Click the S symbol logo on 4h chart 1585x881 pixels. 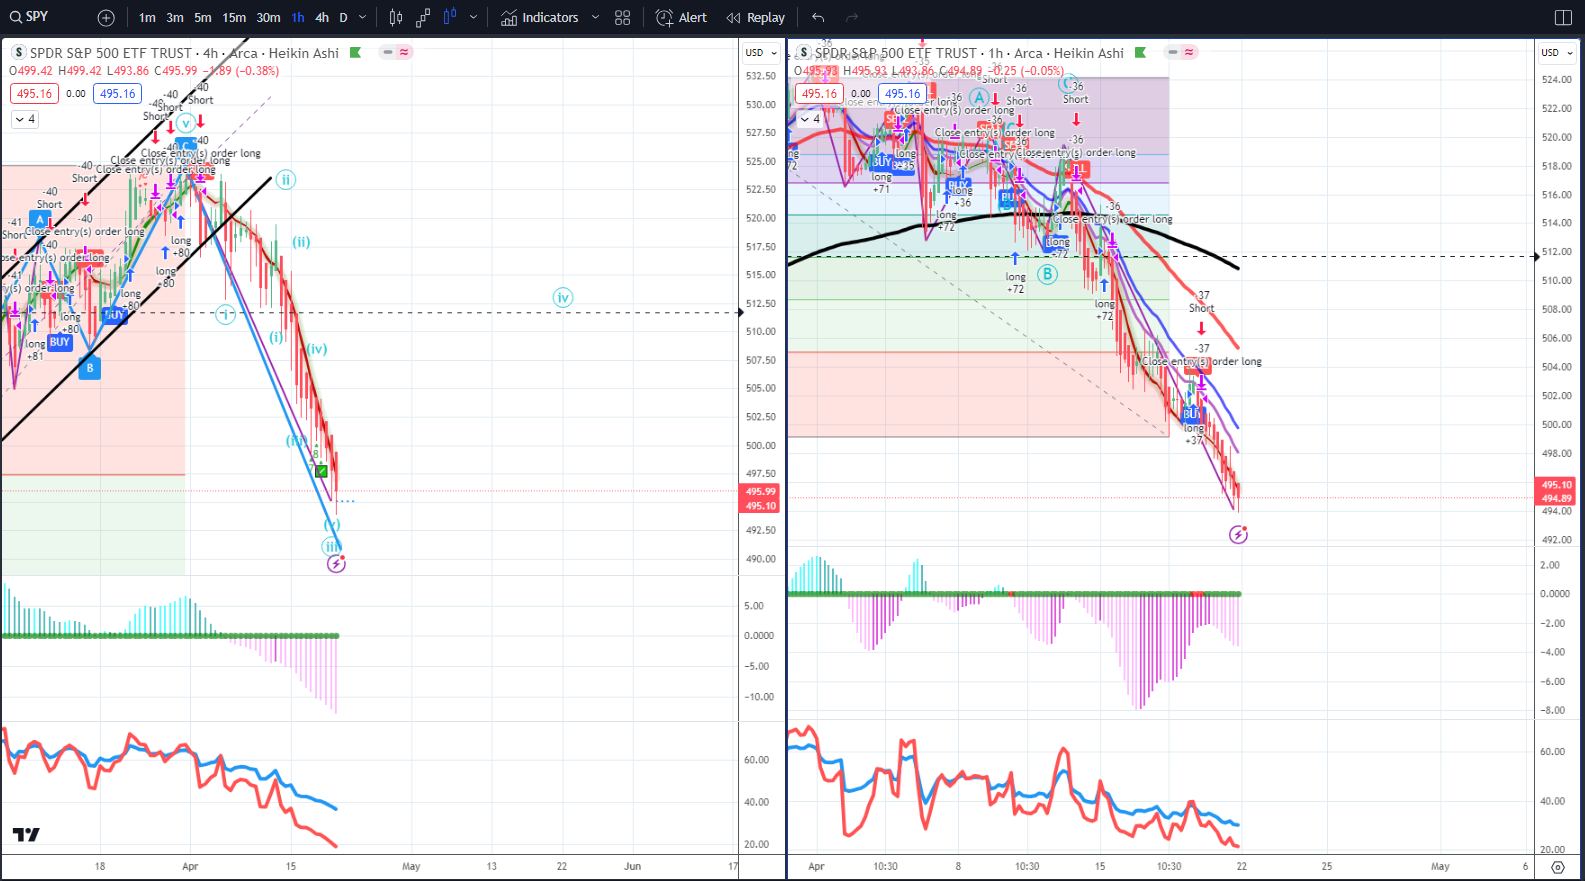coord(19,53)
